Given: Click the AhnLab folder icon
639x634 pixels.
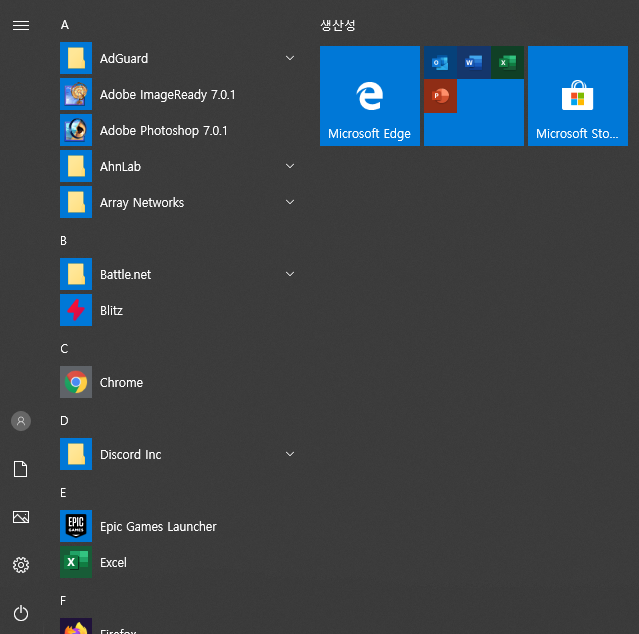Looking at the screenshot, I should coord(76,166).
